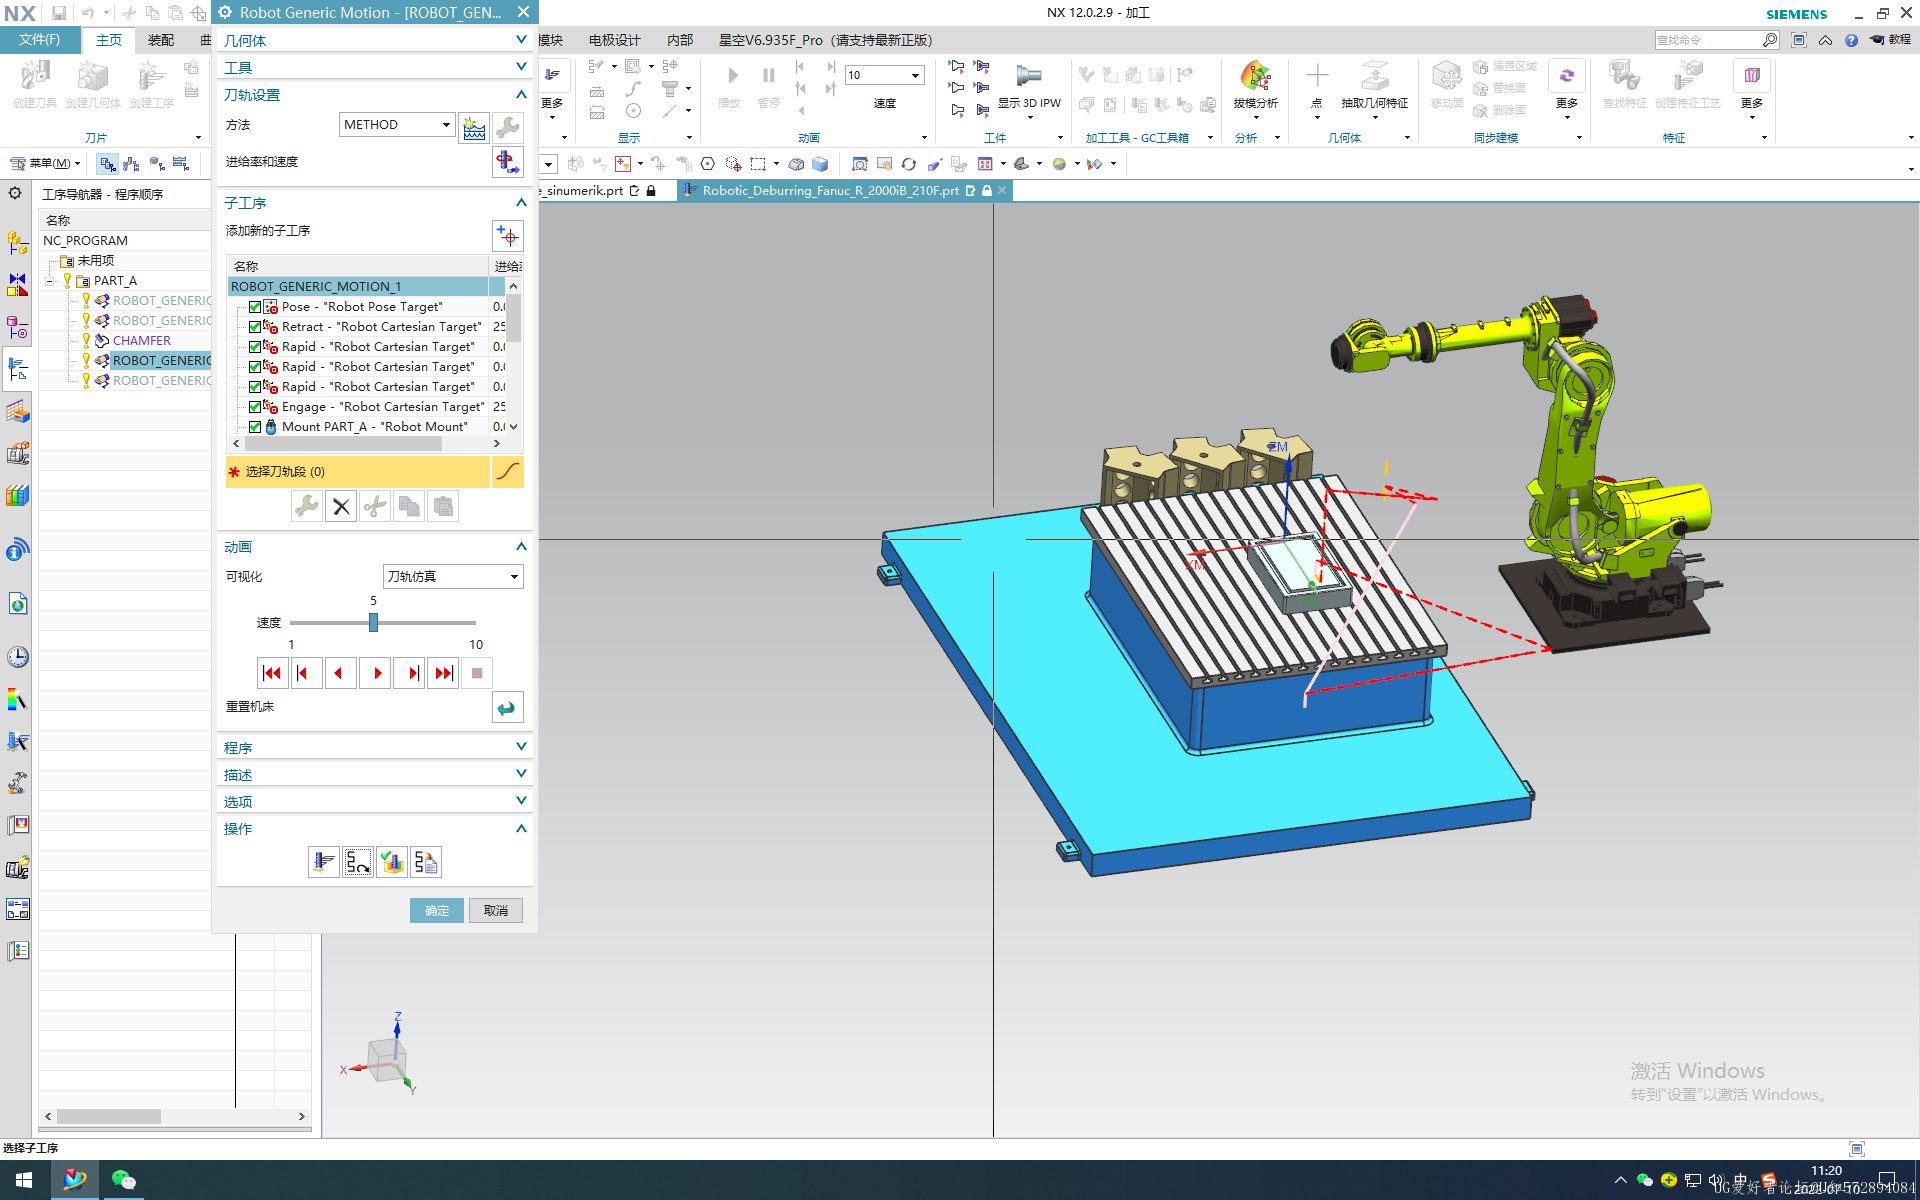Toggle checkbox for Mount PART_A Robot Mount
The width and height of the screenshot is (1920, 1200).
click(255, 427)
